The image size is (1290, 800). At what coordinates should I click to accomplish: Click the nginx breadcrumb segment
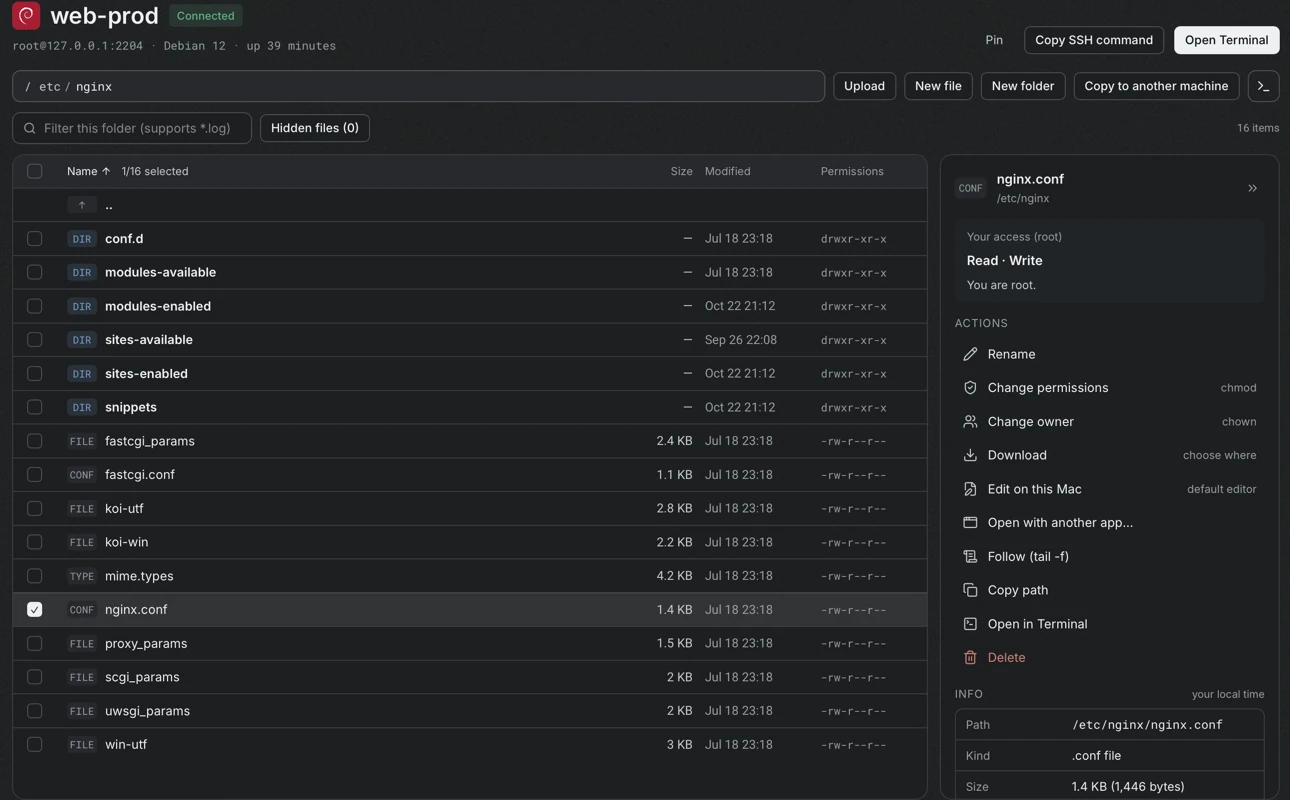coord(94,87)
